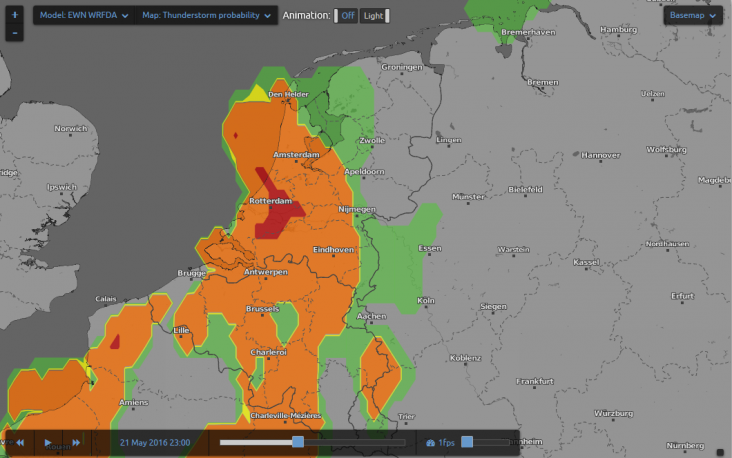
Task: Click the yellow area near Den Helder
Action: (x=257, y=94)
